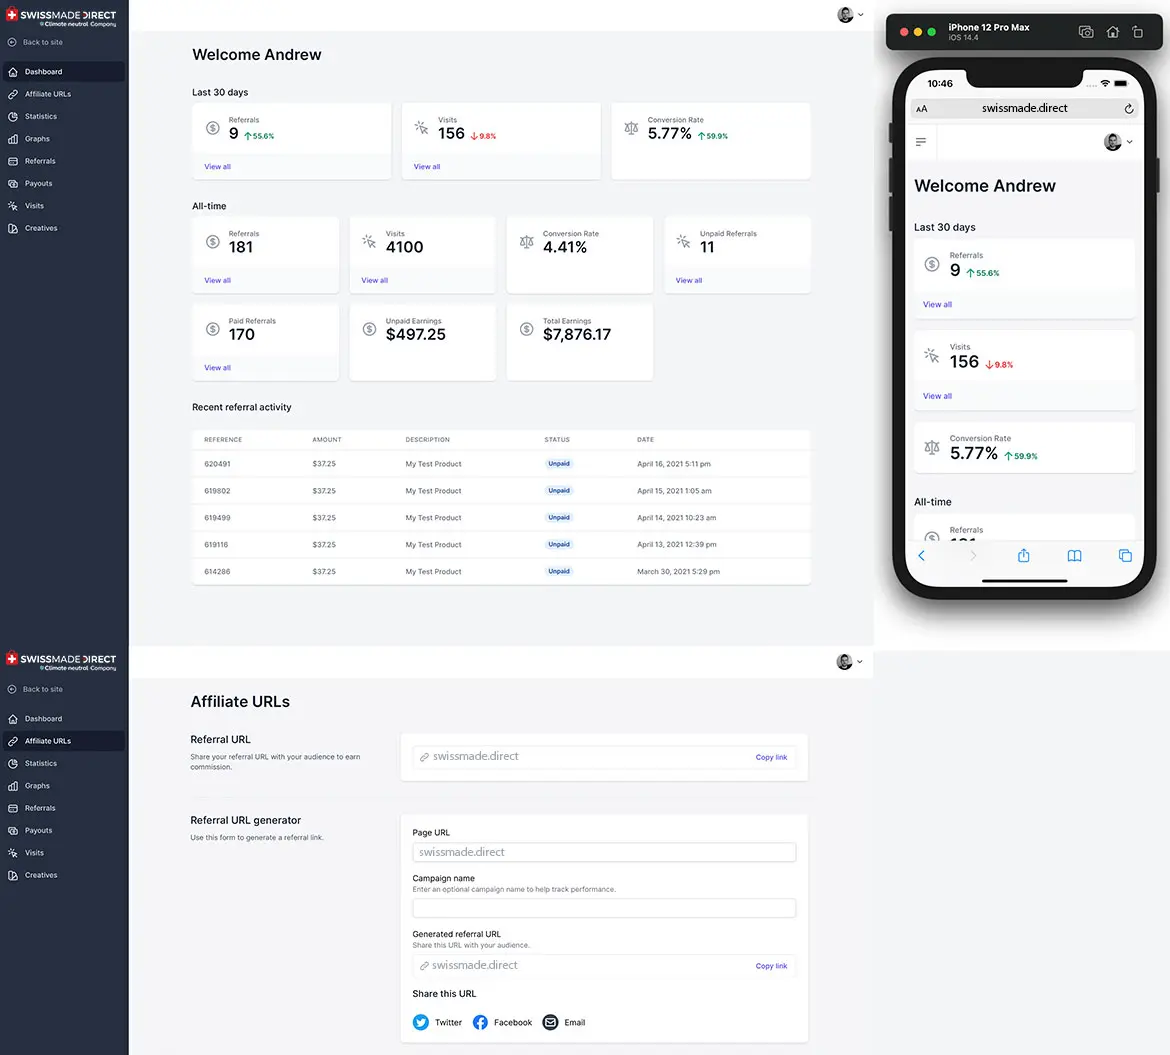Copy the generated referral URL link
The width and height of the screenshot is (1170, 1055).
pyautogui.click(x=771, y=966)
